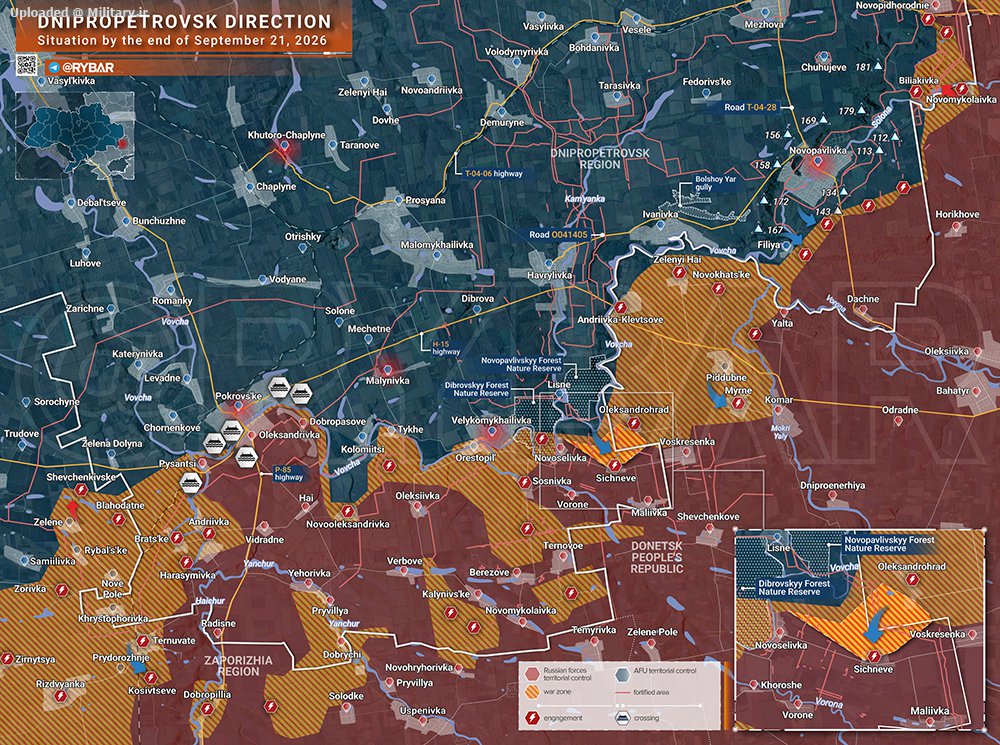Click the red advance arrow above Zelene
The image size is (1000, 745).
coord(73,507)
